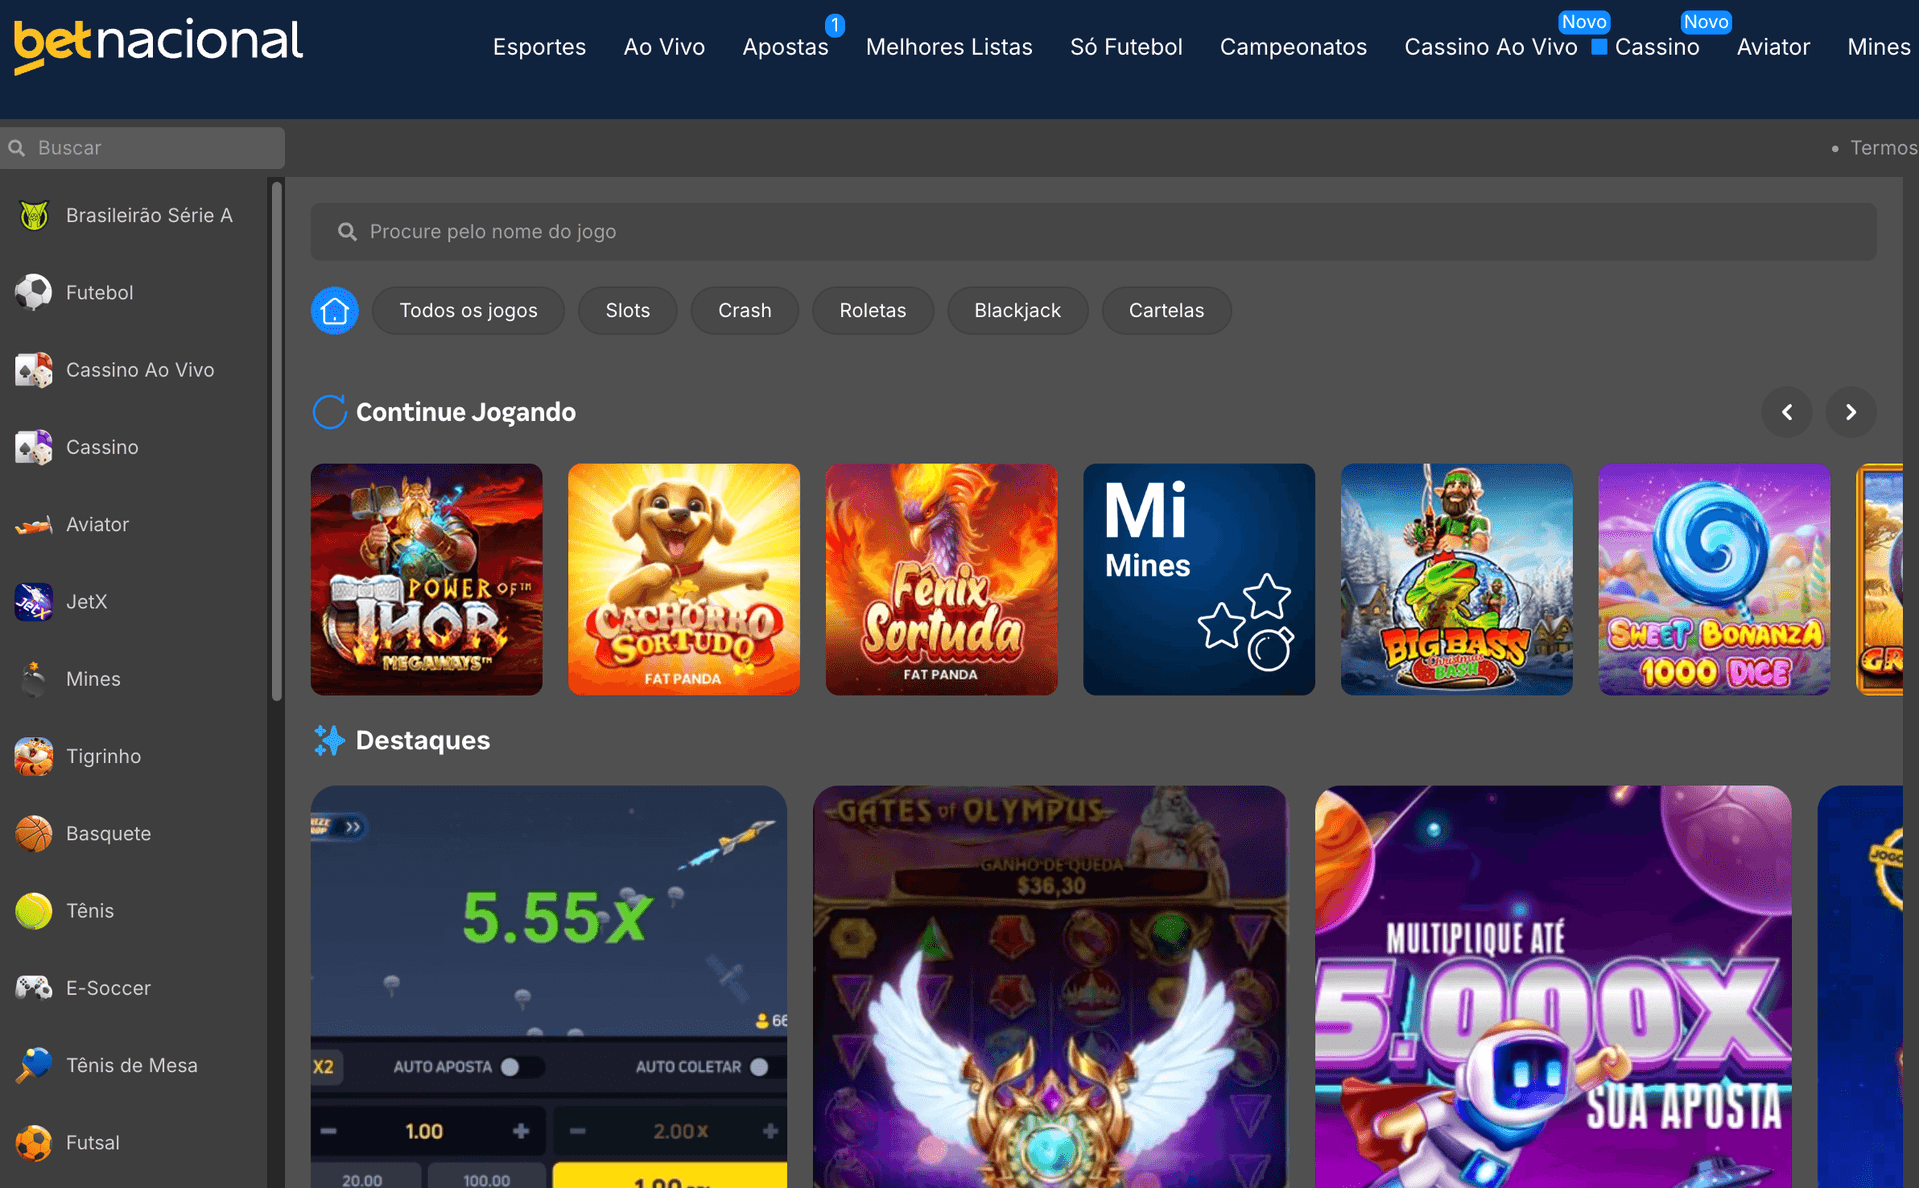The width and height of the screenshot is (1919, 1188).
Task: Select the Todos os jogos filter
Action: (468, 310)
